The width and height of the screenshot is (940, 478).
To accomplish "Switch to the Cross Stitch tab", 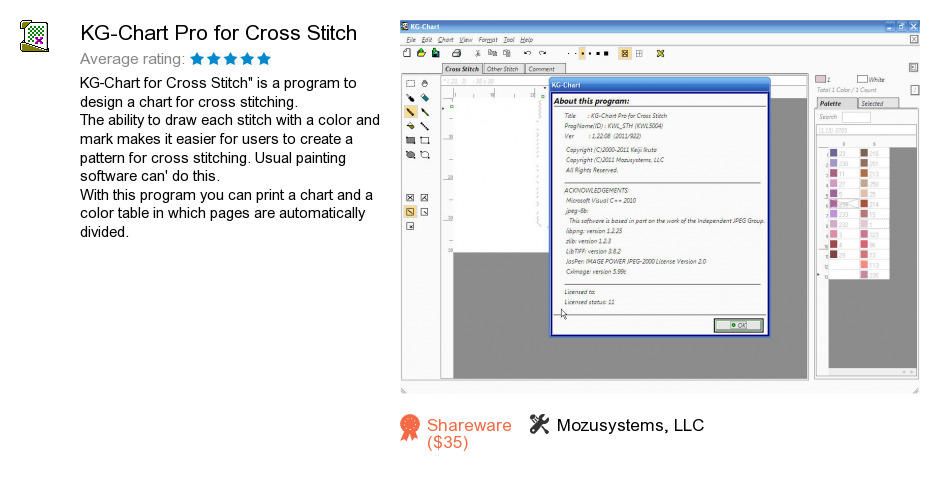I will click(x=462, y=69).
